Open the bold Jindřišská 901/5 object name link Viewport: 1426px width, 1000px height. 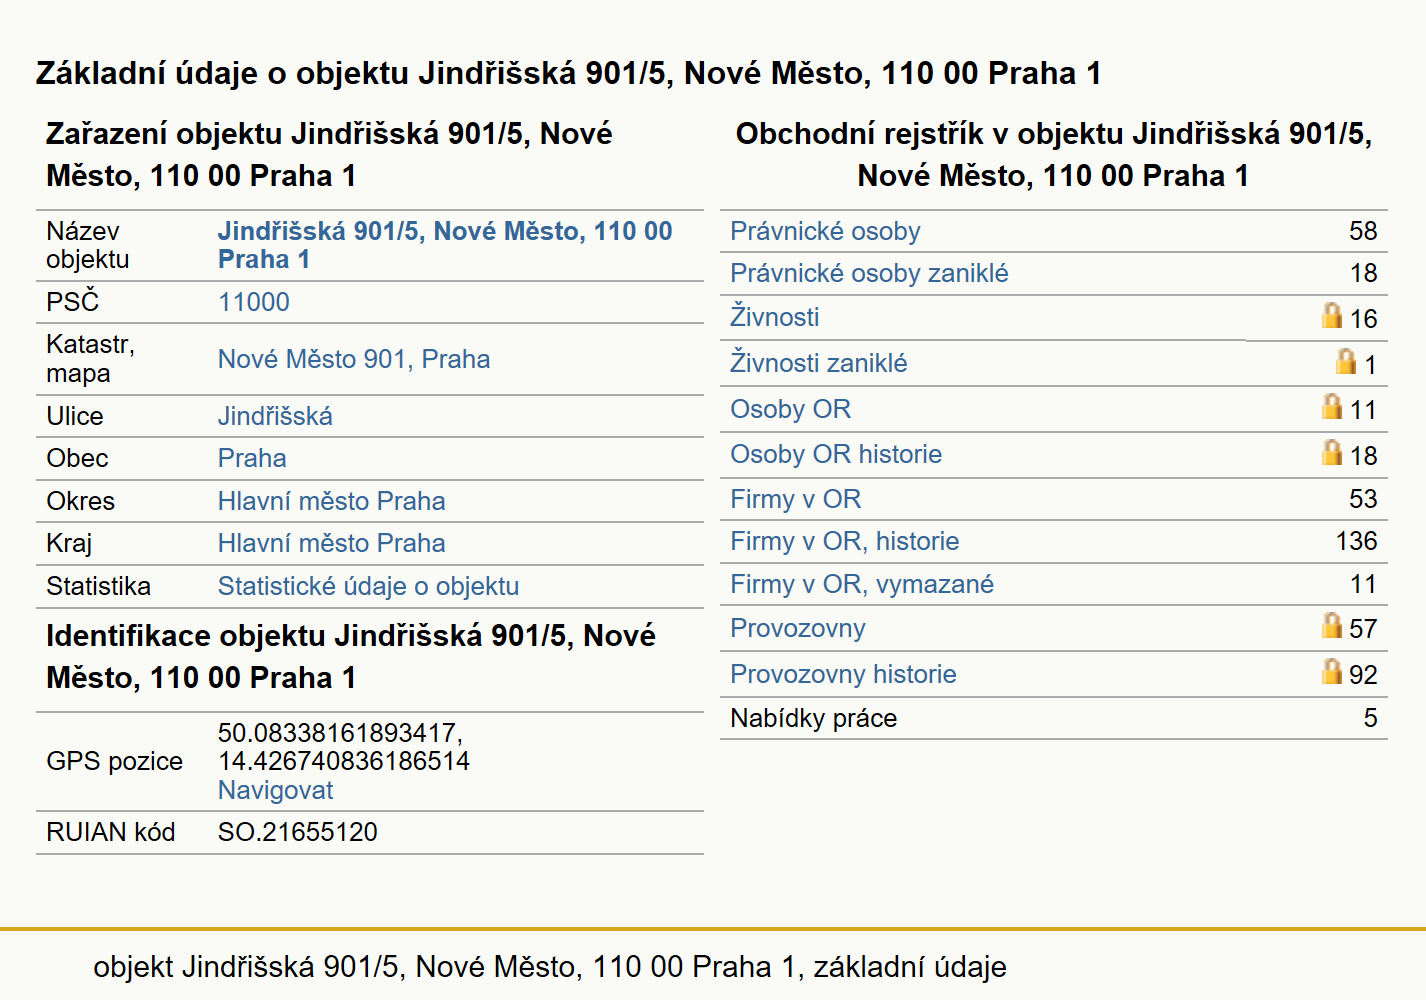coord(445,245)
